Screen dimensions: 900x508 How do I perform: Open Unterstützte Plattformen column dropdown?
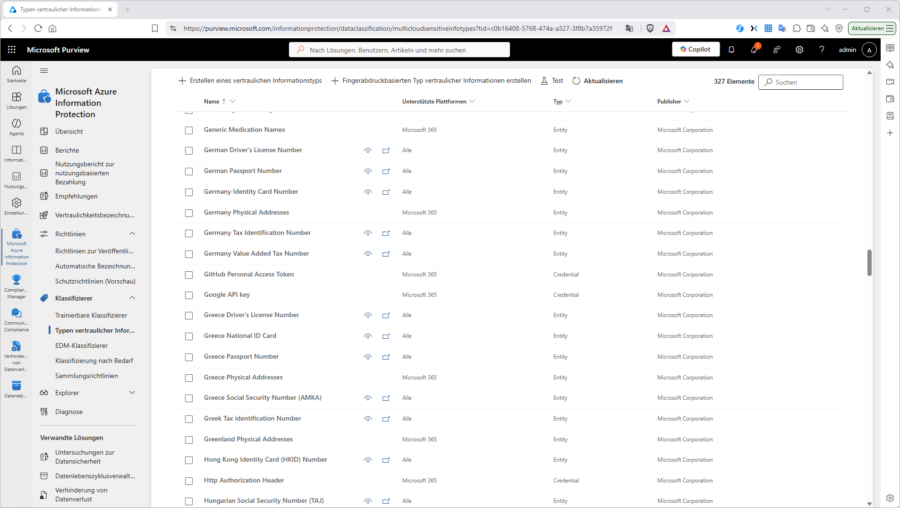(472, 102)
